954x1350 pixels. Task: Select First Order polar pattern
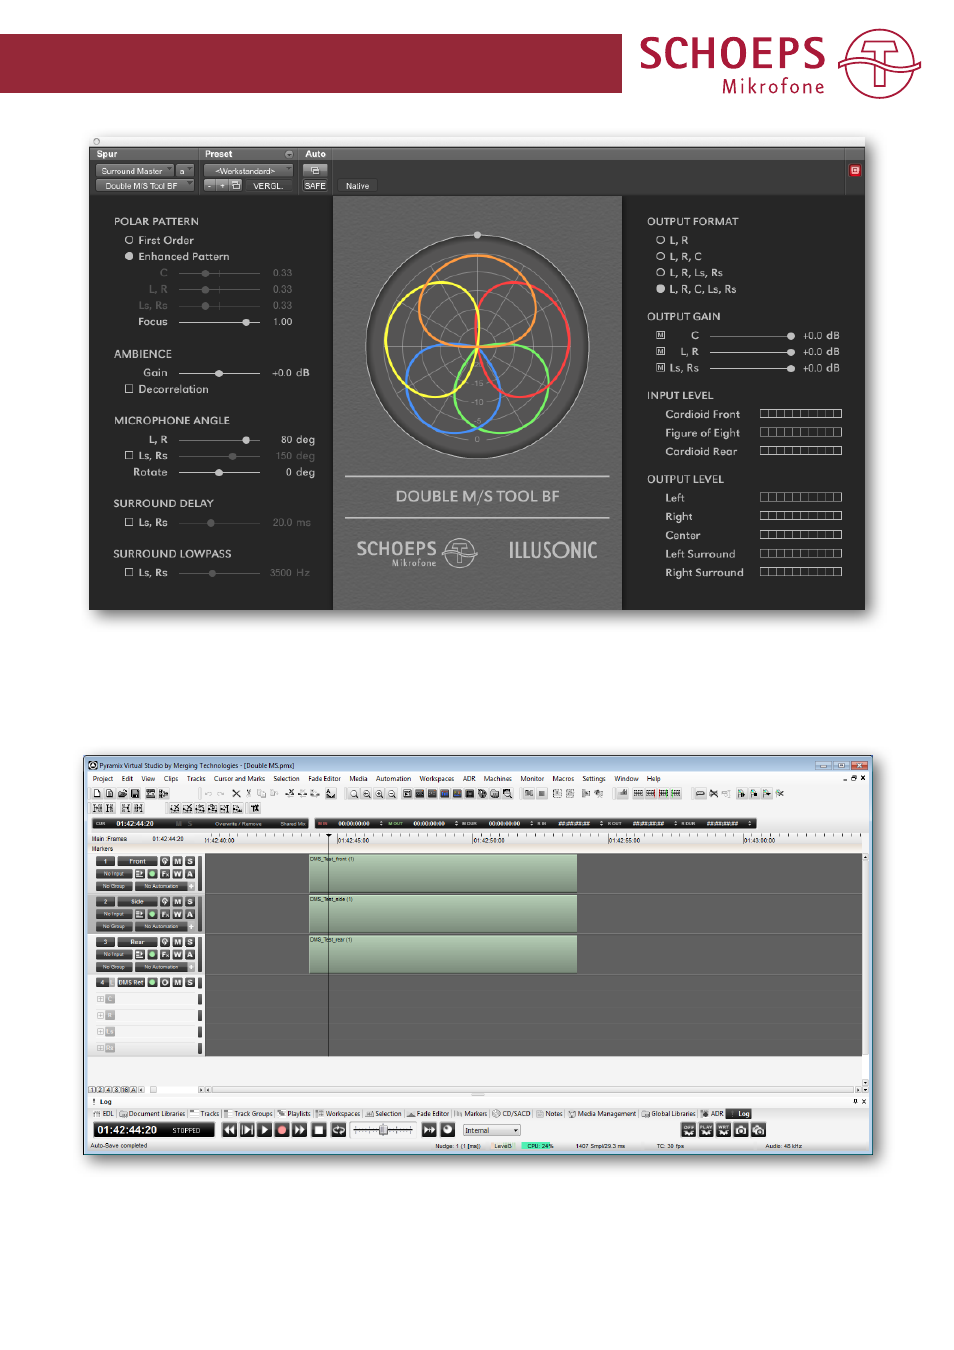pyautogui.click(x=129, y=240)
